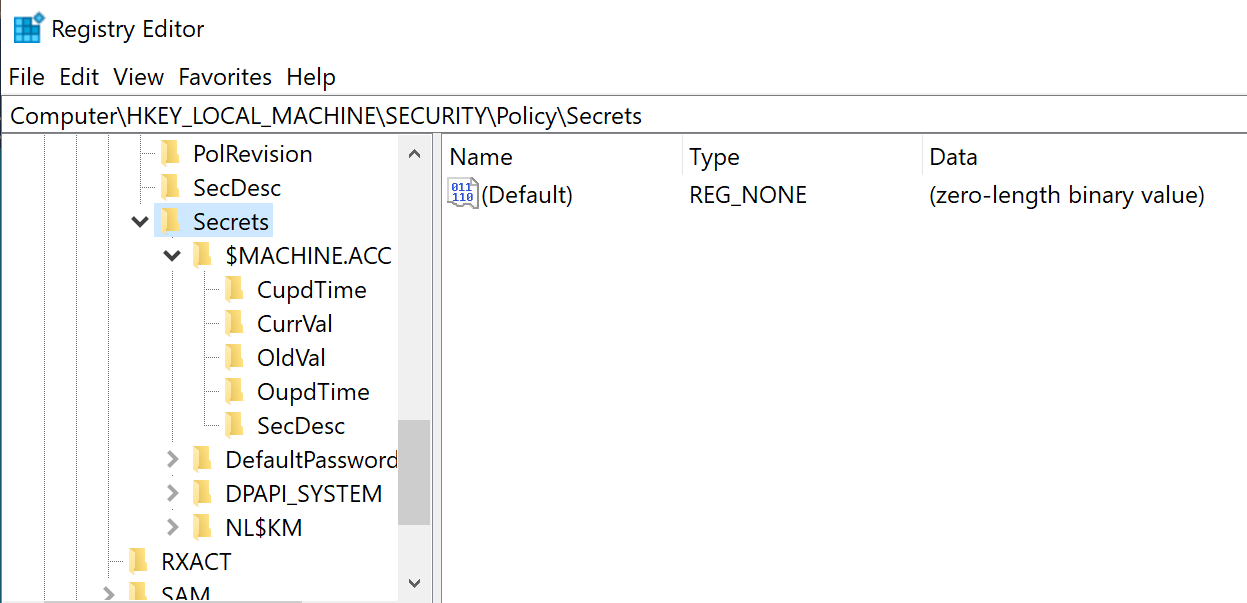Collapse the $MACHINE.ACC key
Screen dimensions: 1247x603
(172, 255)
